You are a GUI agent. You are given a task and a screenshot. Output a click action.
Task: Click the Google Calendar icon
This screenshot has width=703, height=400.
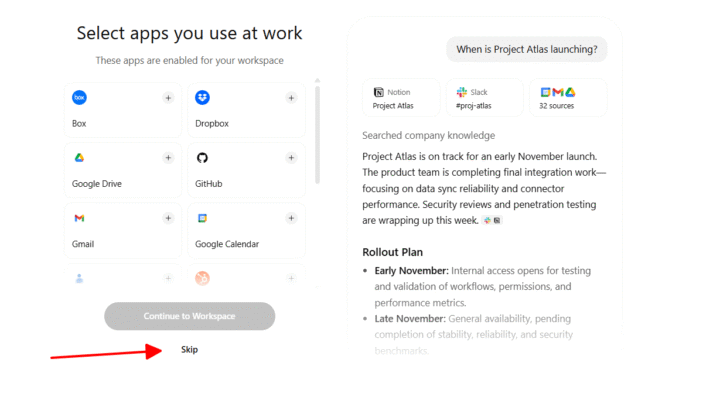(202, 218)
